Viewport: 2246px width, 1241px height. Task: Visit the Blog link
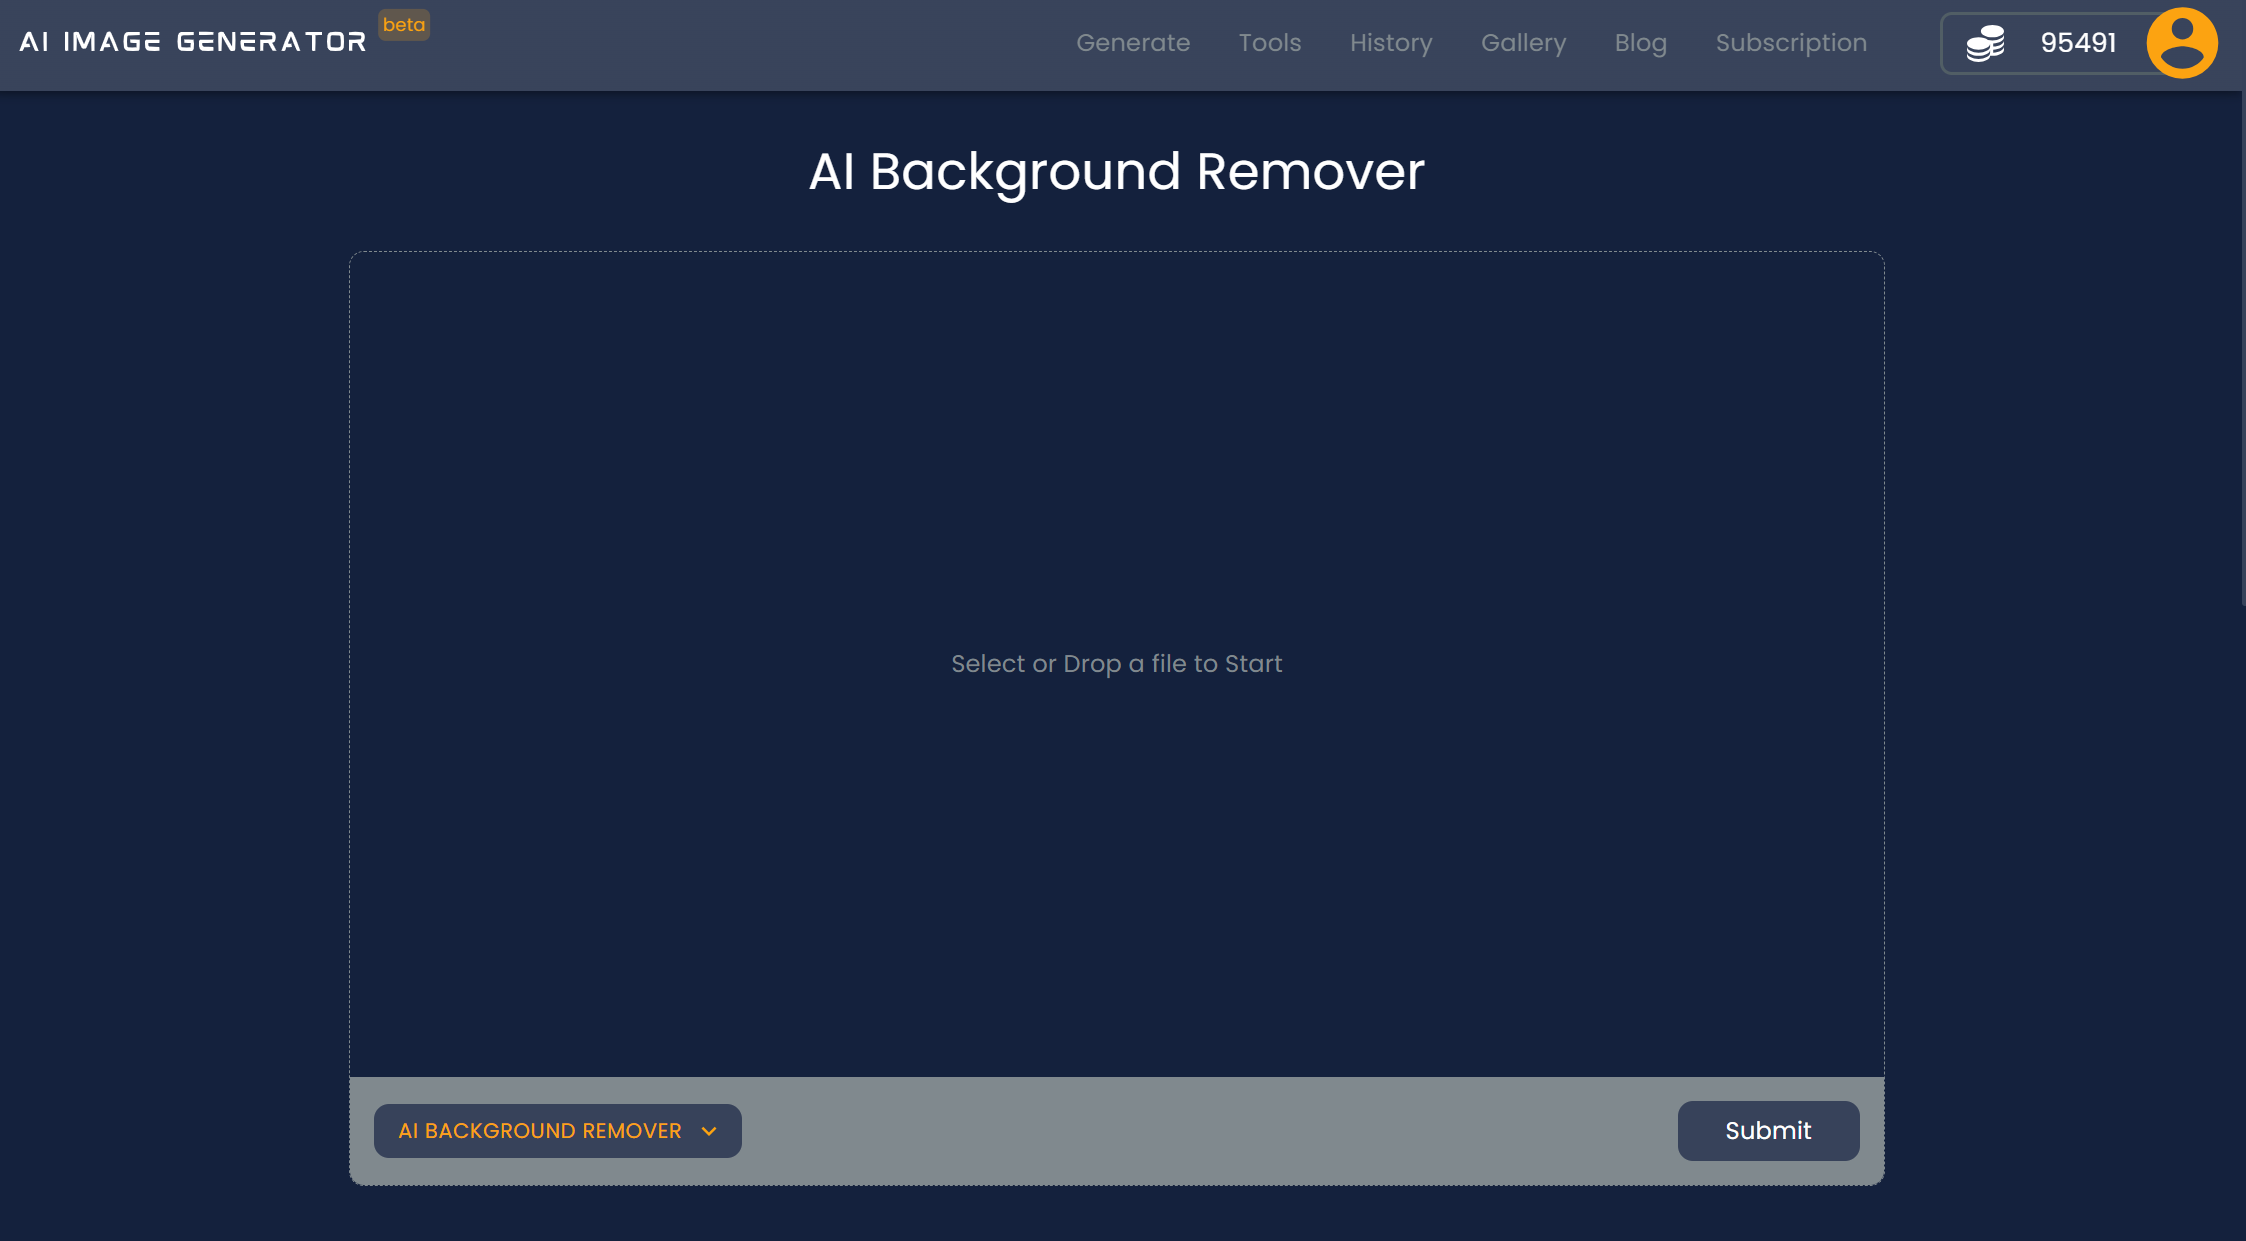(x=1640, y=43)
